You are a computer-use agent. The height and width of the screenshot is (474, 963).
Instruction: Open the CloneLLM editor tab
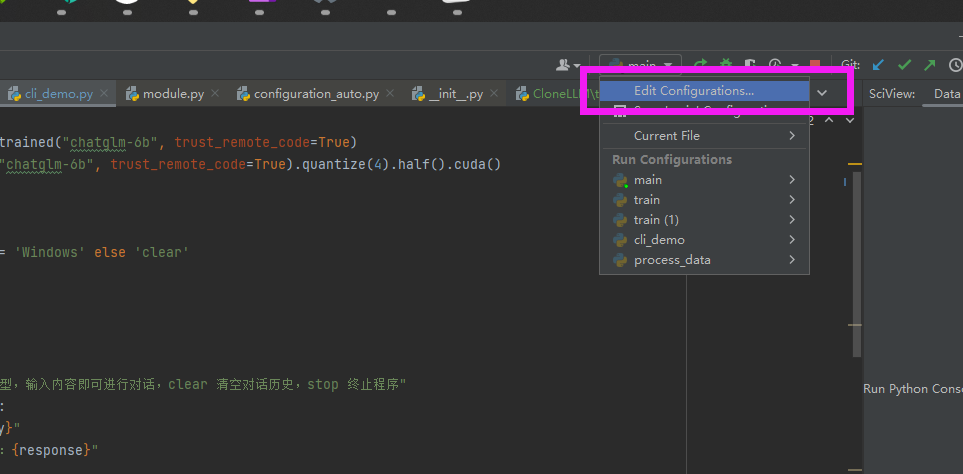557,94
